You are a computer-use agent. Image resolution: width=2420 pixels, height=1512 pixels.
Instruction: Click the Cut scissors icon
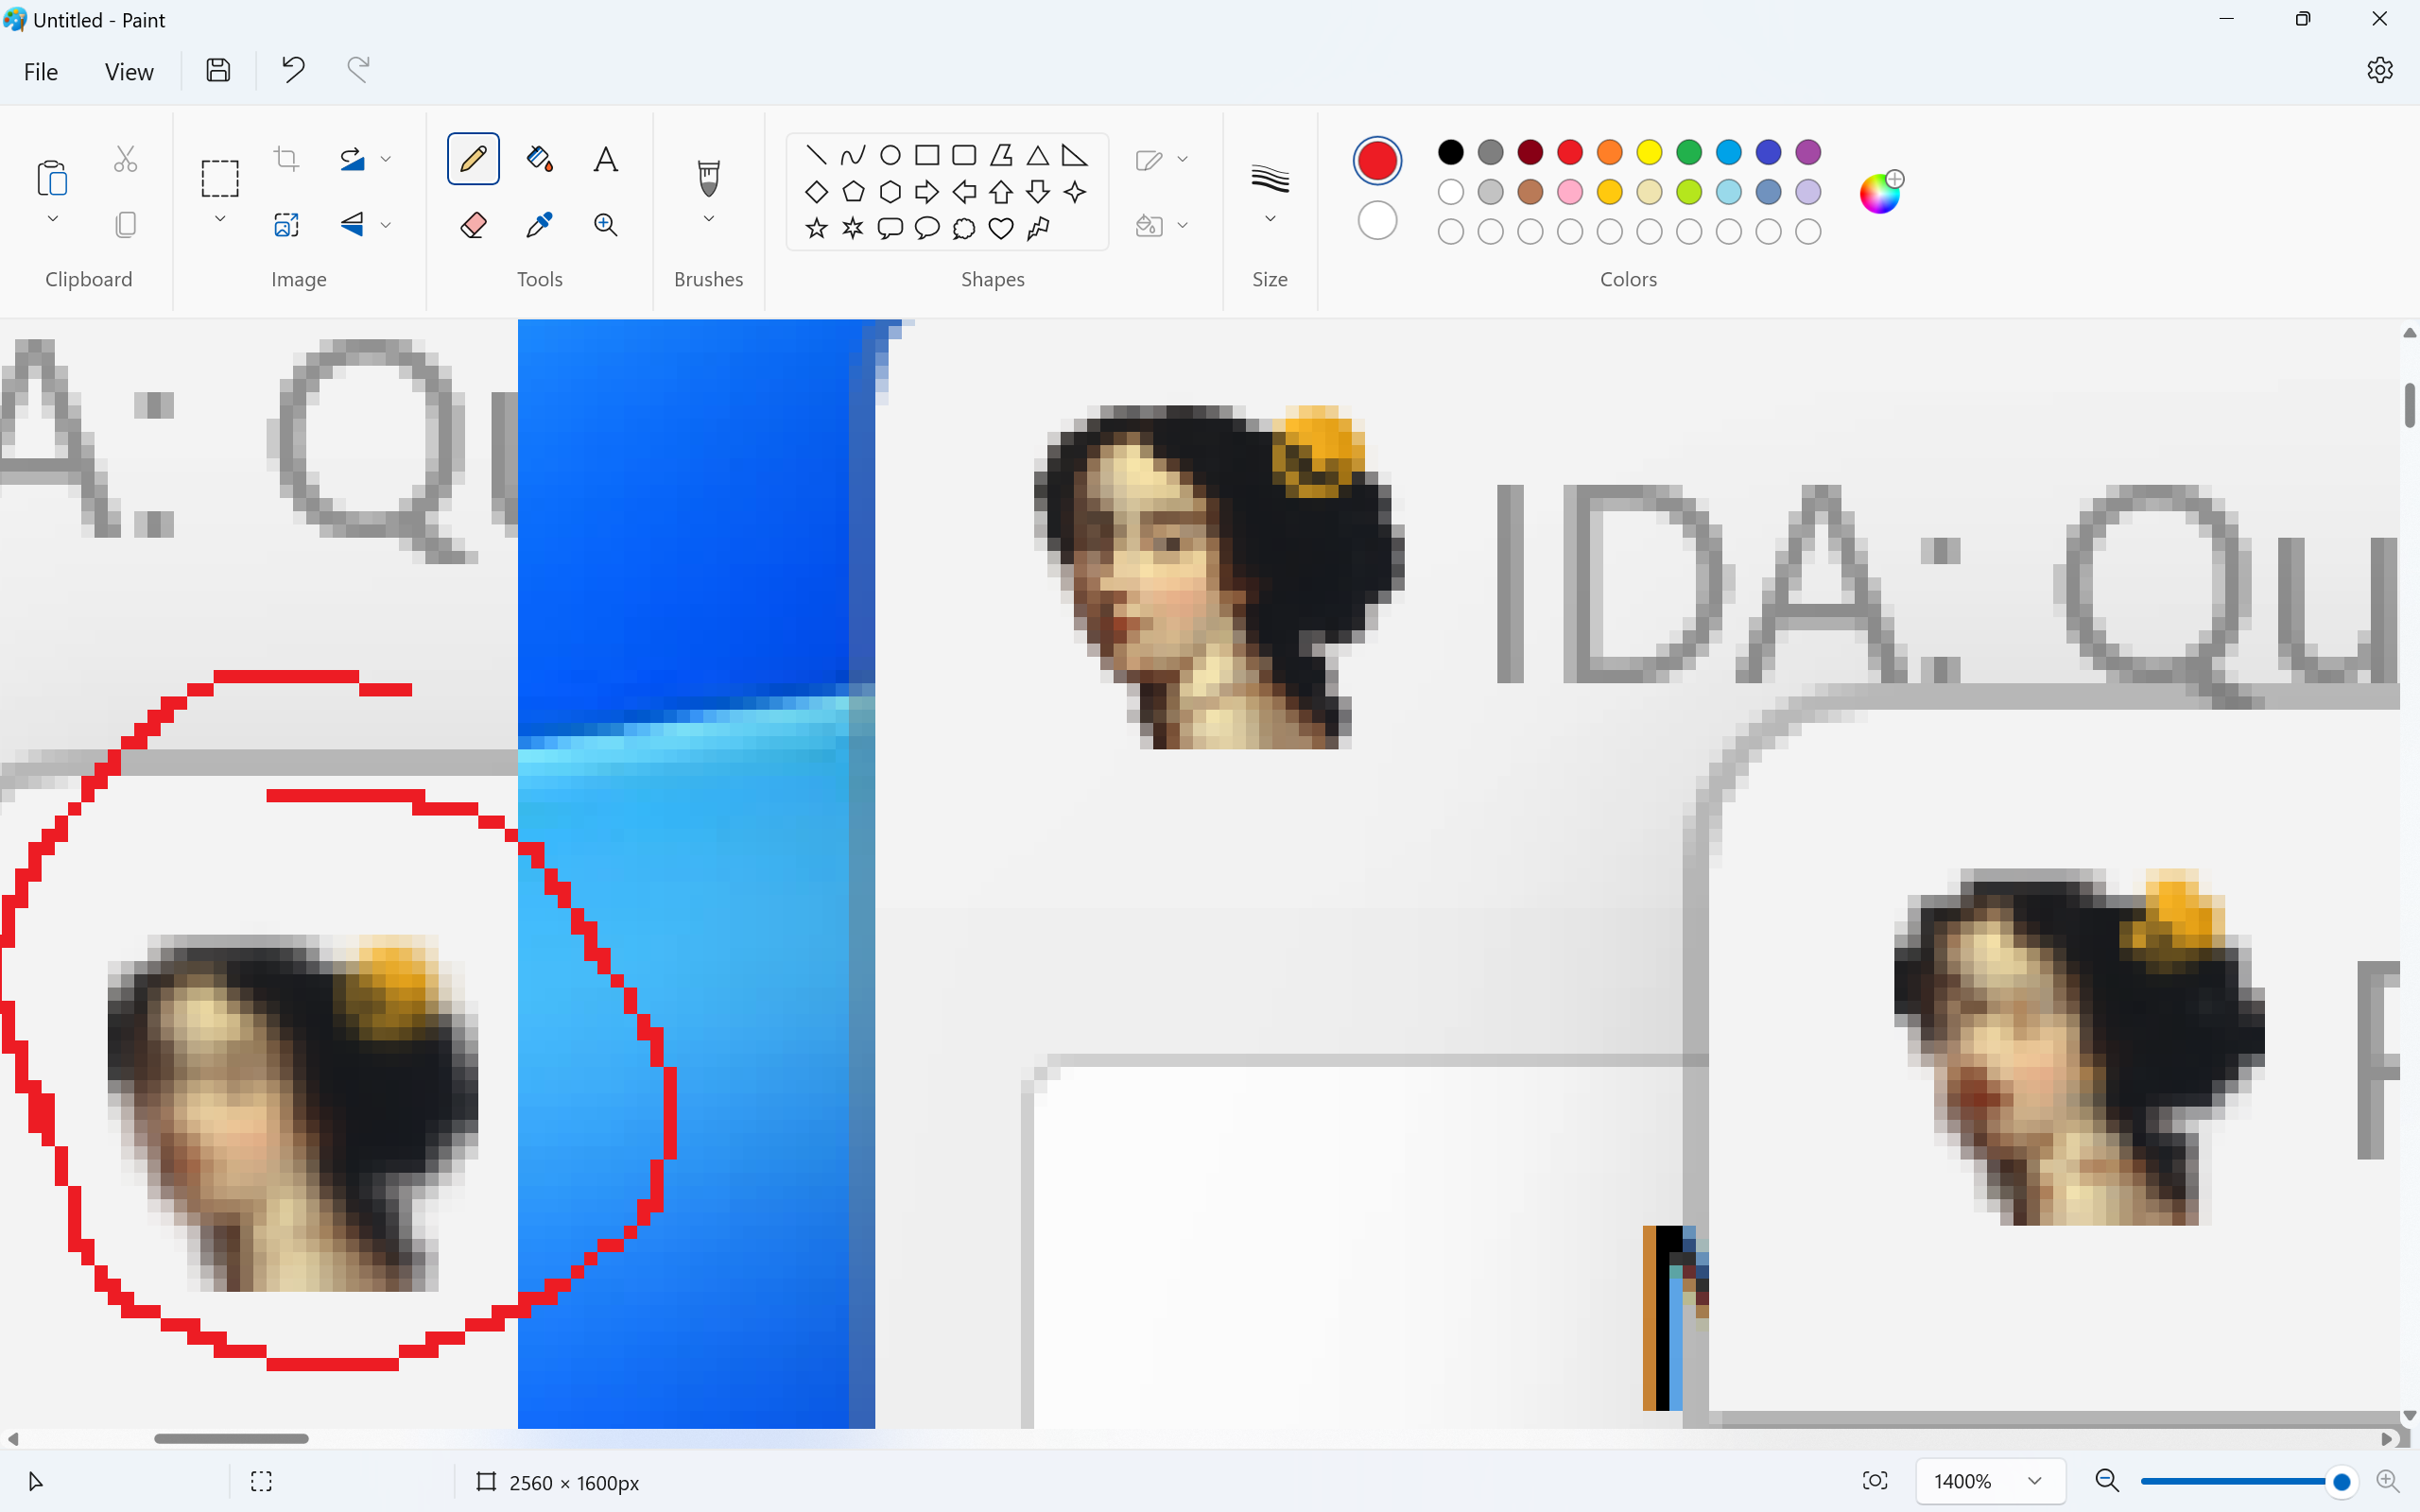(125, 159)
